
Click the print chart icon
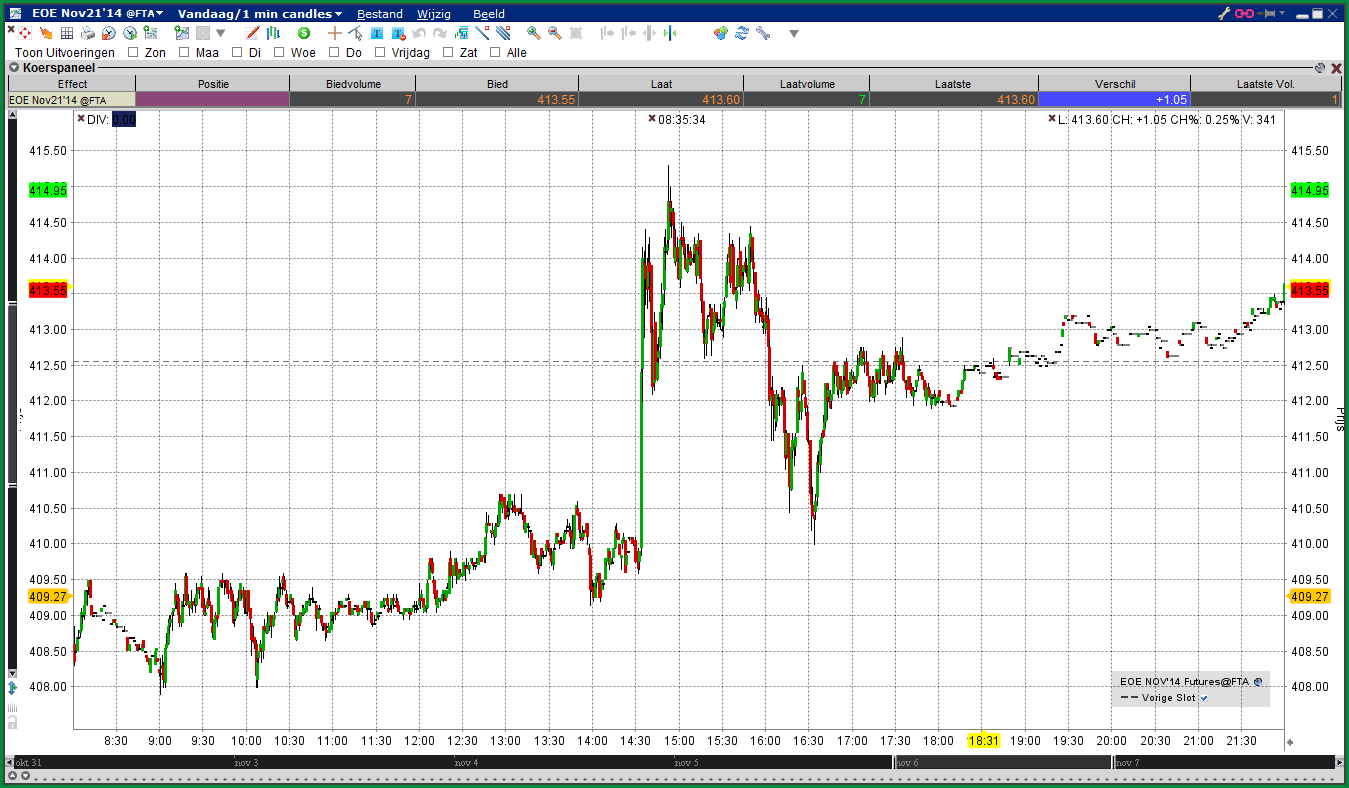pos(88,33)
